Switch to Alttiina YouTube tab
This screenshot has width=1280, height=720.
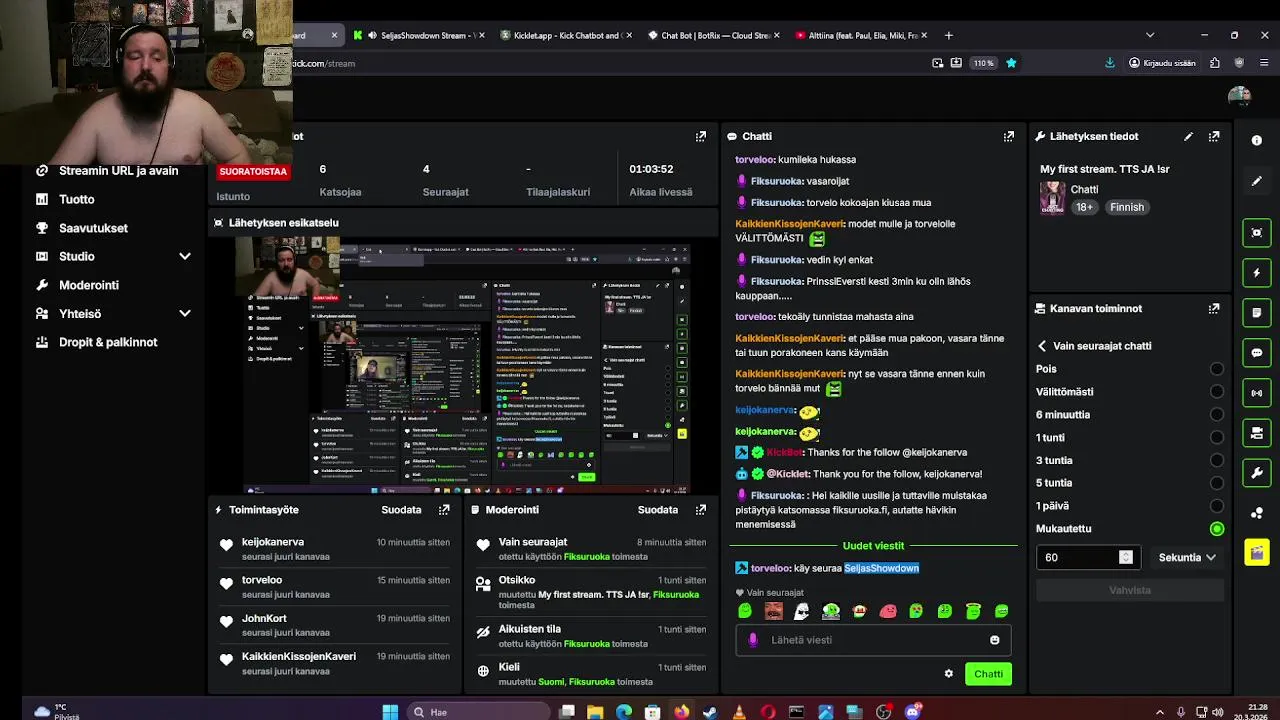pyautogui.click(x=859, y=35)
